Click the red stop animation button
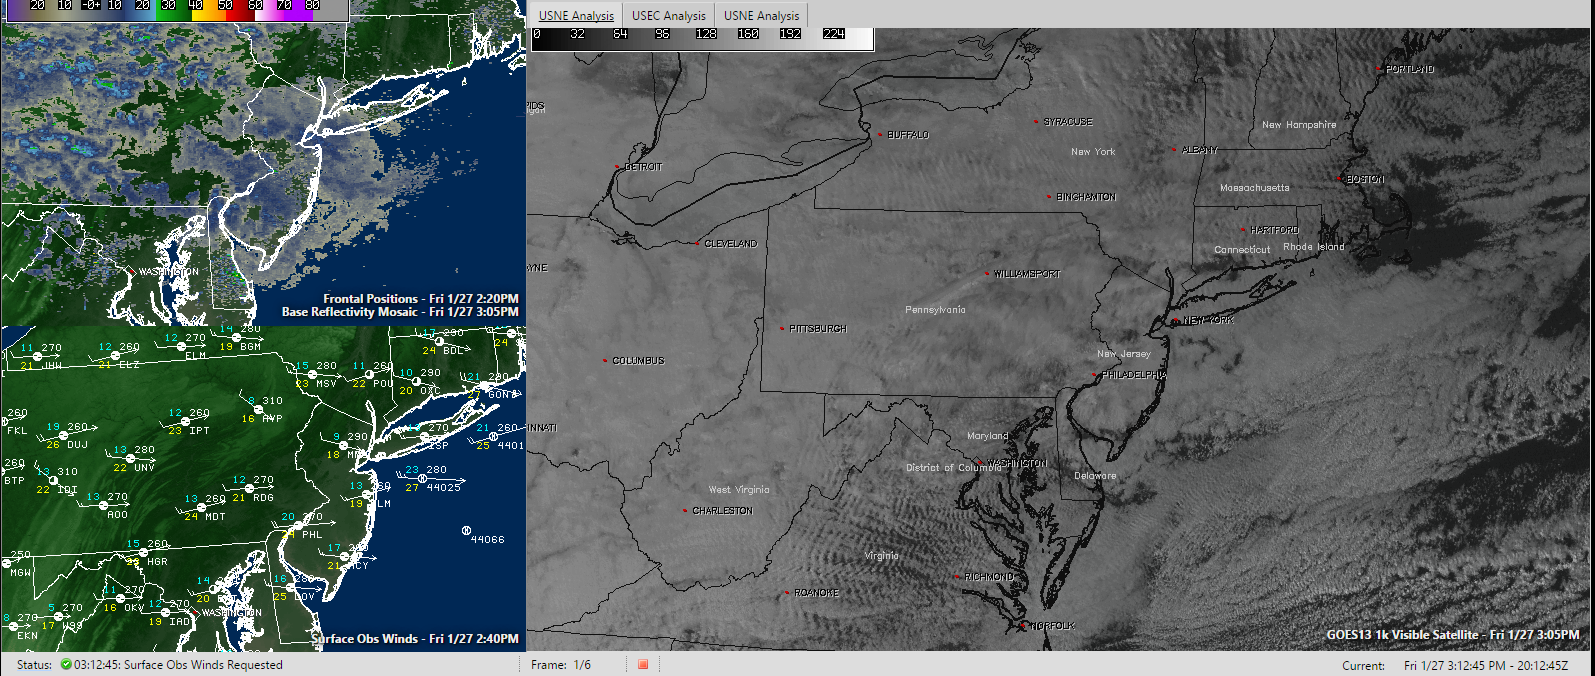Screen dimensions: 1595x676 tap(643, 664)
